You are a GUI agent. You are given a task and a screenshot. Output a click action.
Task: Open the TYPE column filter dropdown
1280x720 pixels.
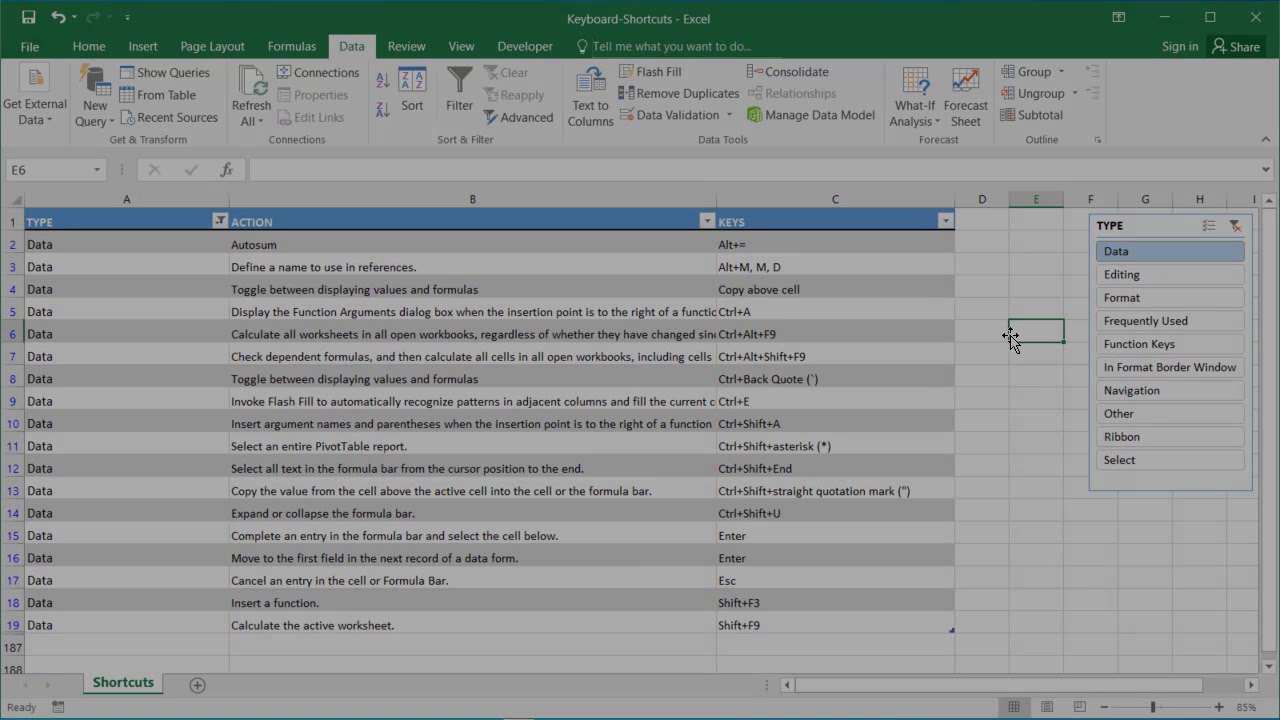[x=220, y=221]
